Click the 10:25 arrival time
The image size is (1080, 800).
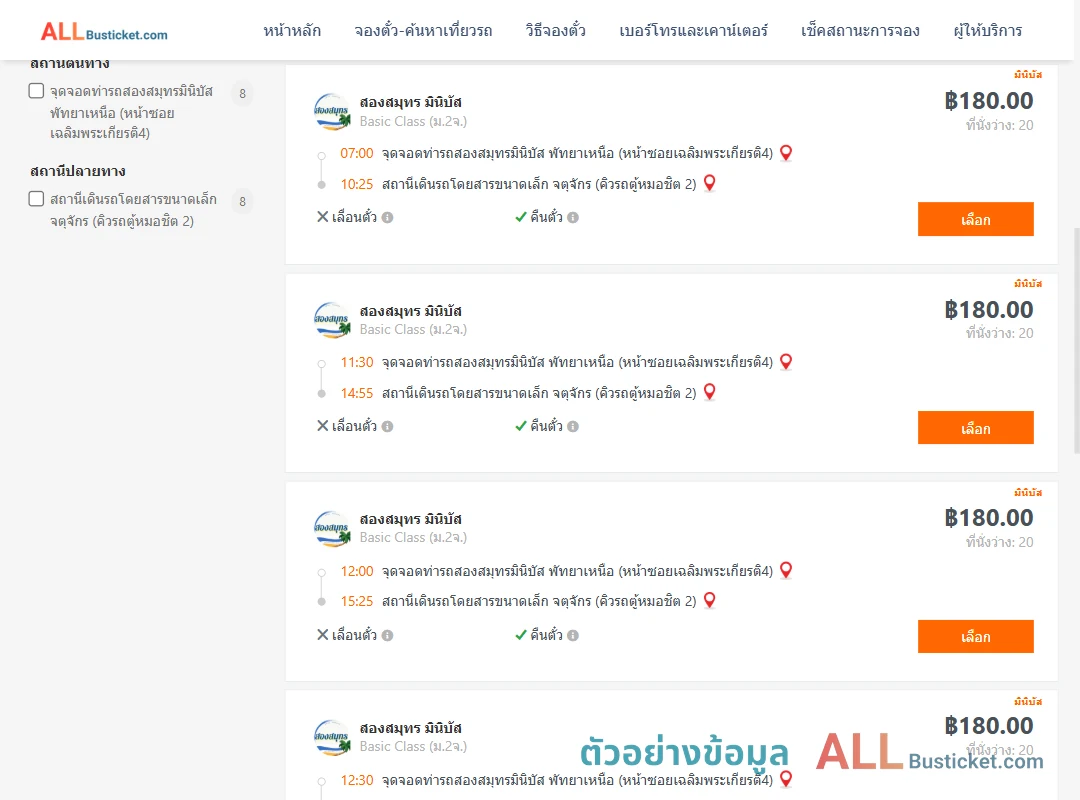coord(357,184)
